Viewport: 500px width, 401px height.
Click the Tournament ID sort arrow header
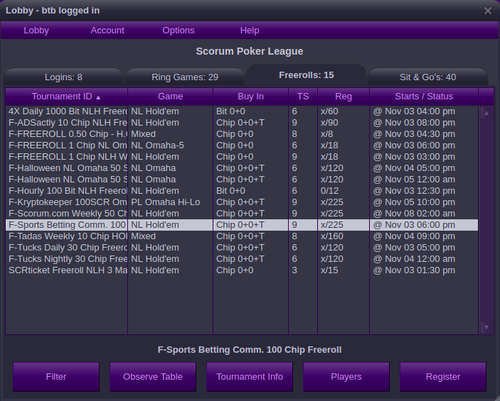66,97
